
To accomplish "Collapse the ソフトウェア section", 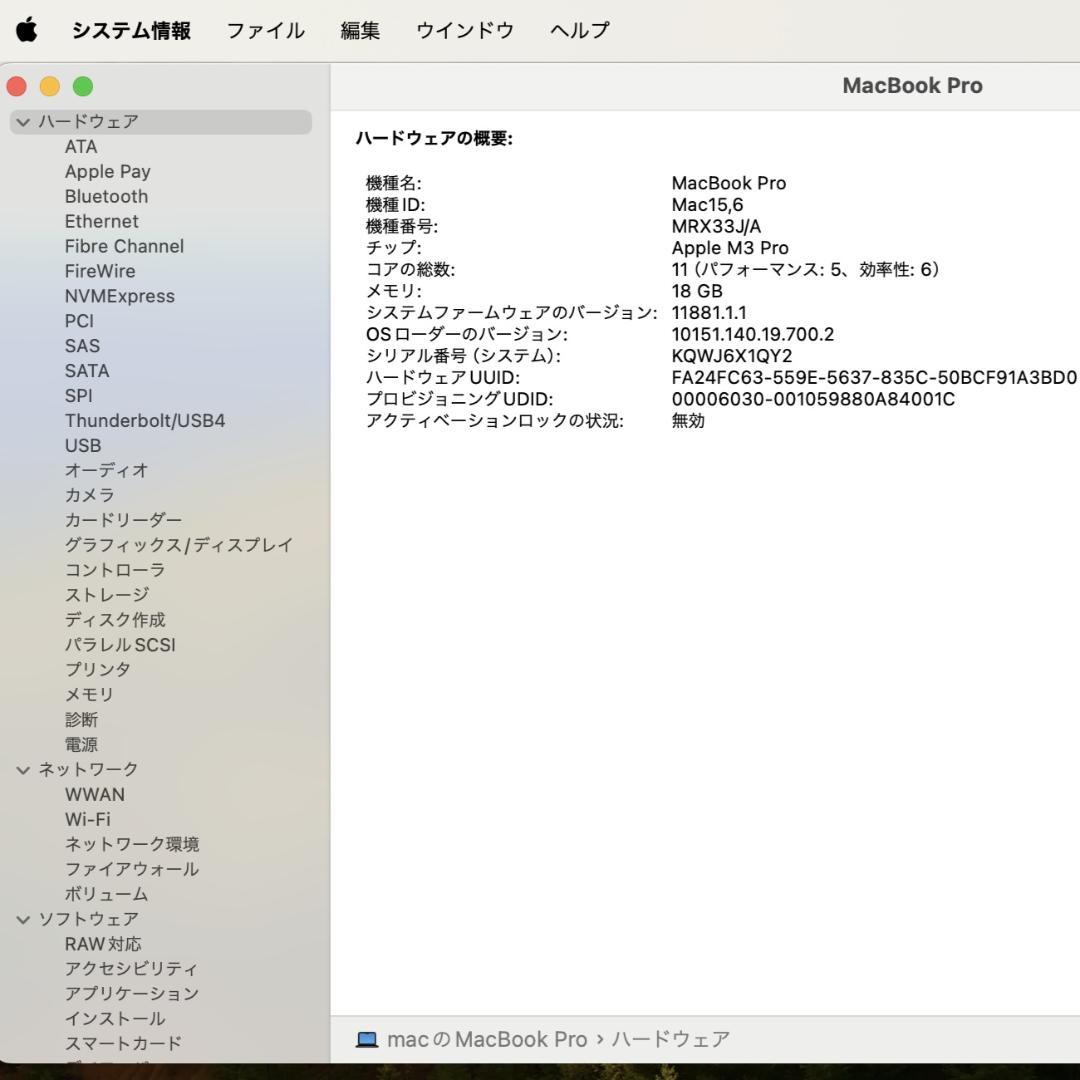I will [x=22, y=918].
